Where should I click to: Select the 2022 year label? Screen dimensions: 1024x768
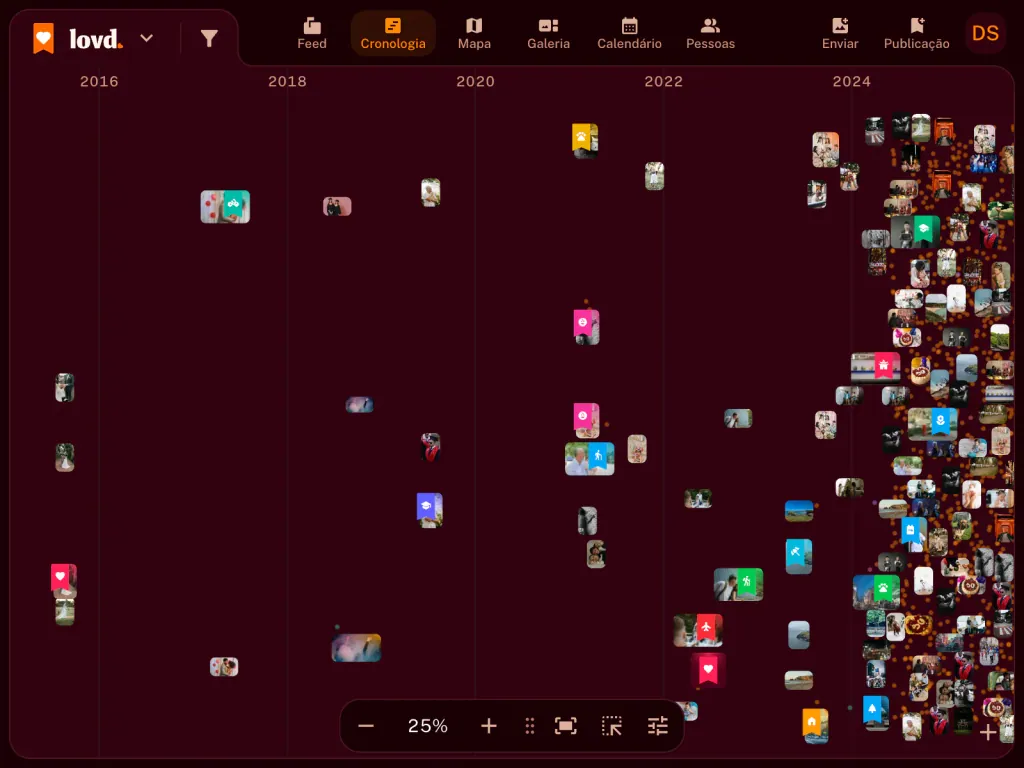pos(664,82)
